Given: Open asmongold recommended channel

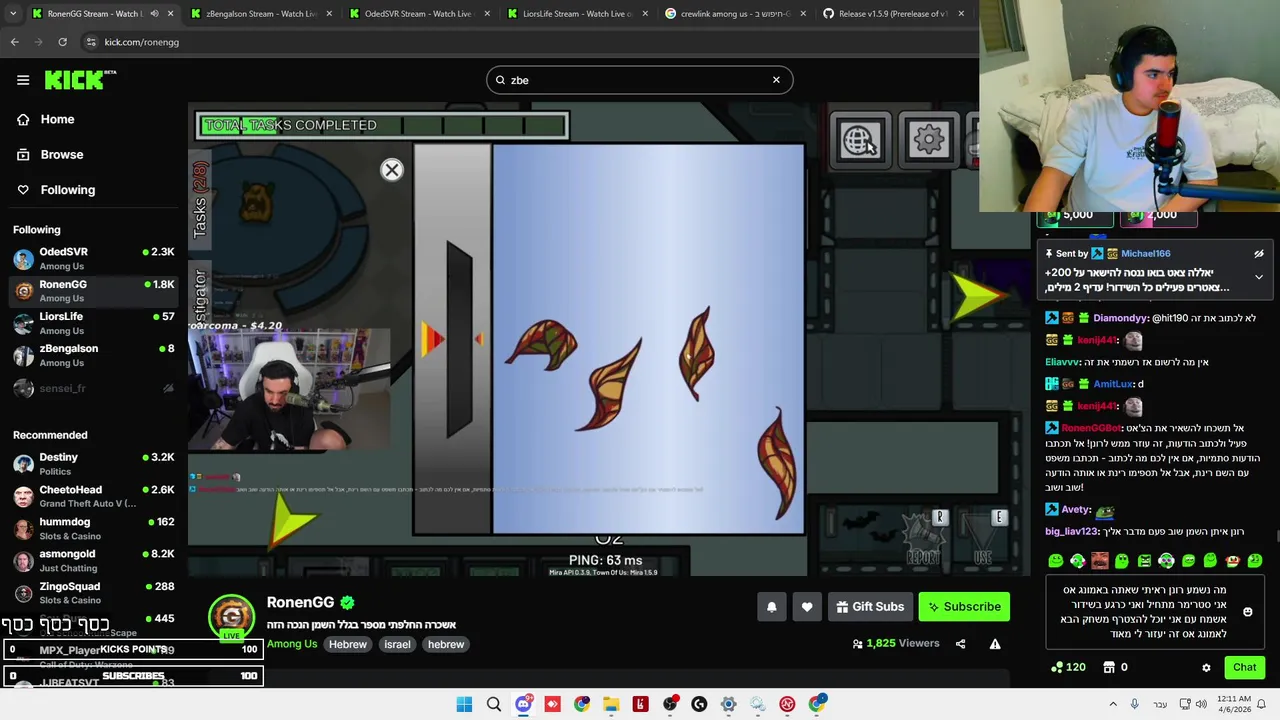Looking at the screenshot, I should tap(94, 560).
